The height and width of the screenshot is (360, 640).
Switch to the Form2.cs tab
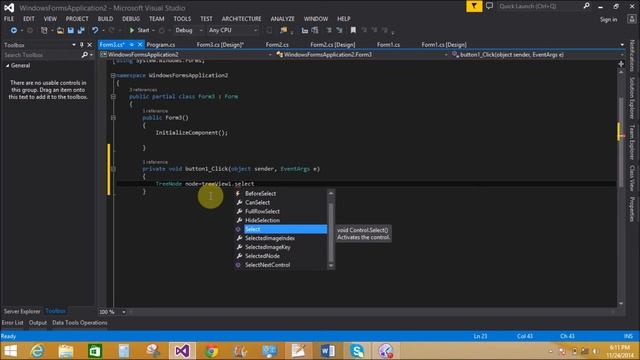277,44
